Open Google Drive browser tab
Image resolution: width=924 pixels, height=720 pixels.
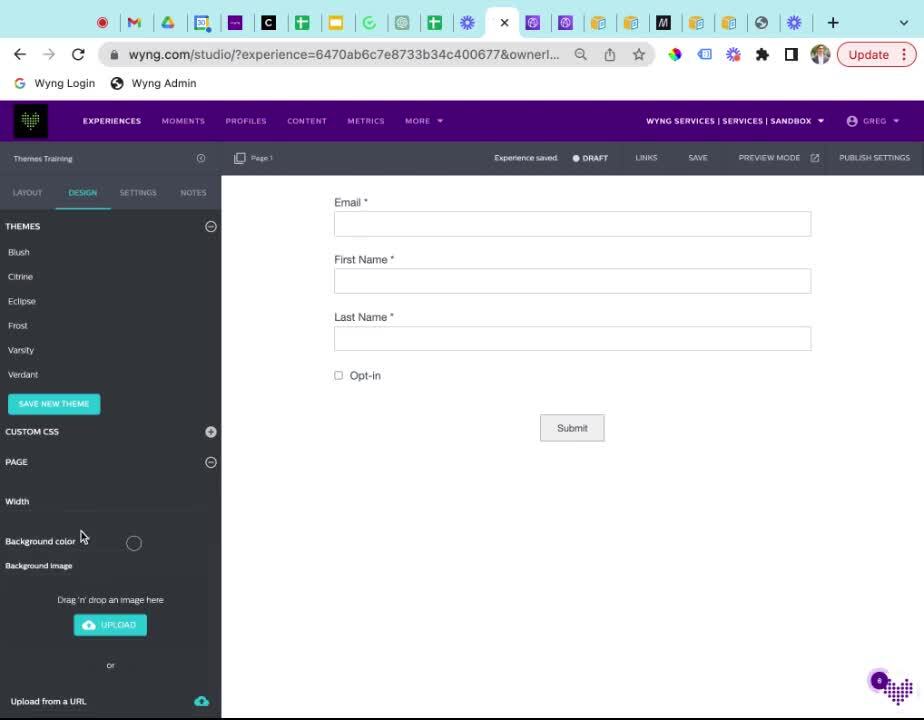pyautogui.click(x=168, y=22)
